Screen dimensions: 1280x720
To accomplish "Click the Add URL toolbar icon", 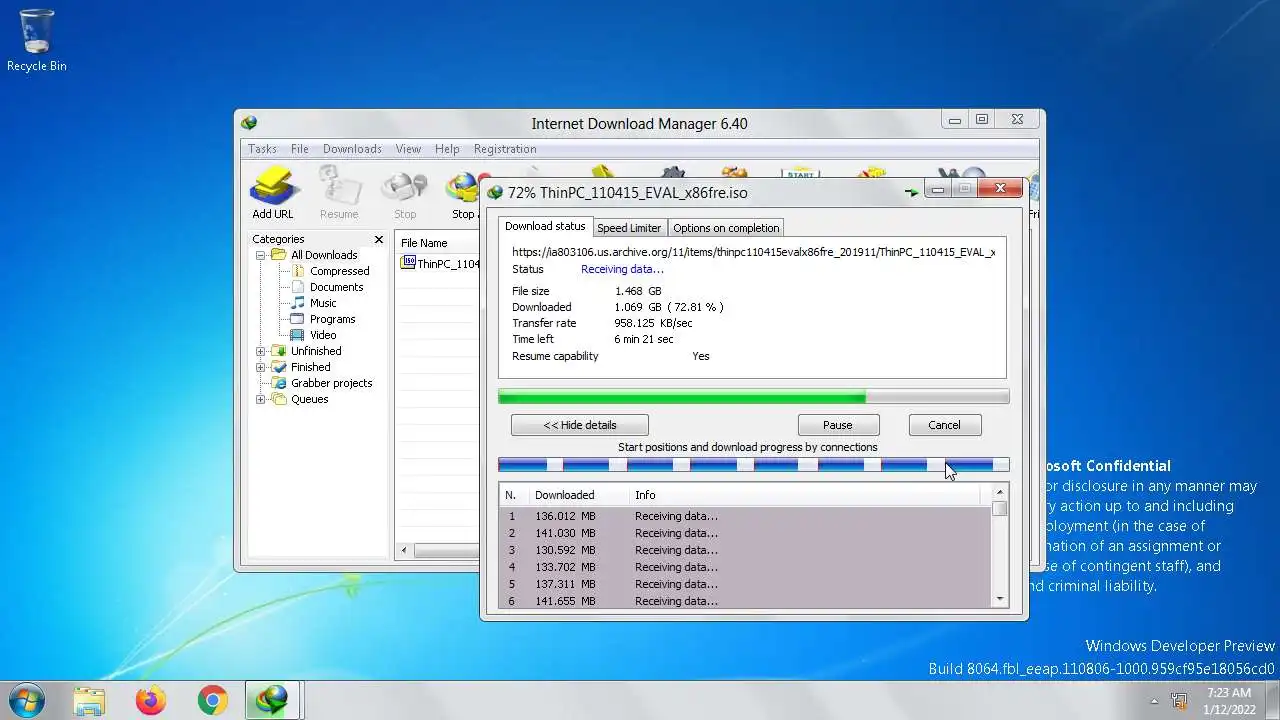I will 273,193.
